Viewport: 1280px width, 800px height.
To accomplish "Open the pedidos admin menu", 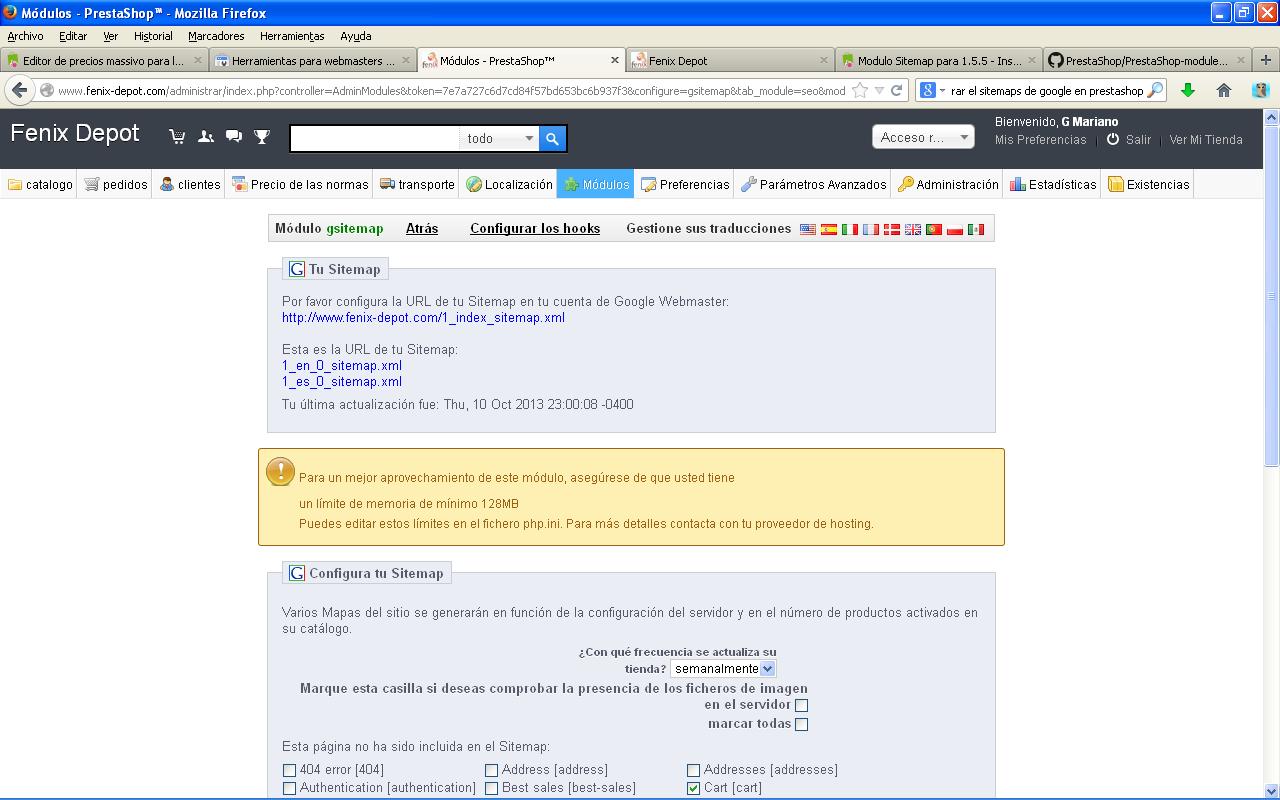I will (116, 184).
